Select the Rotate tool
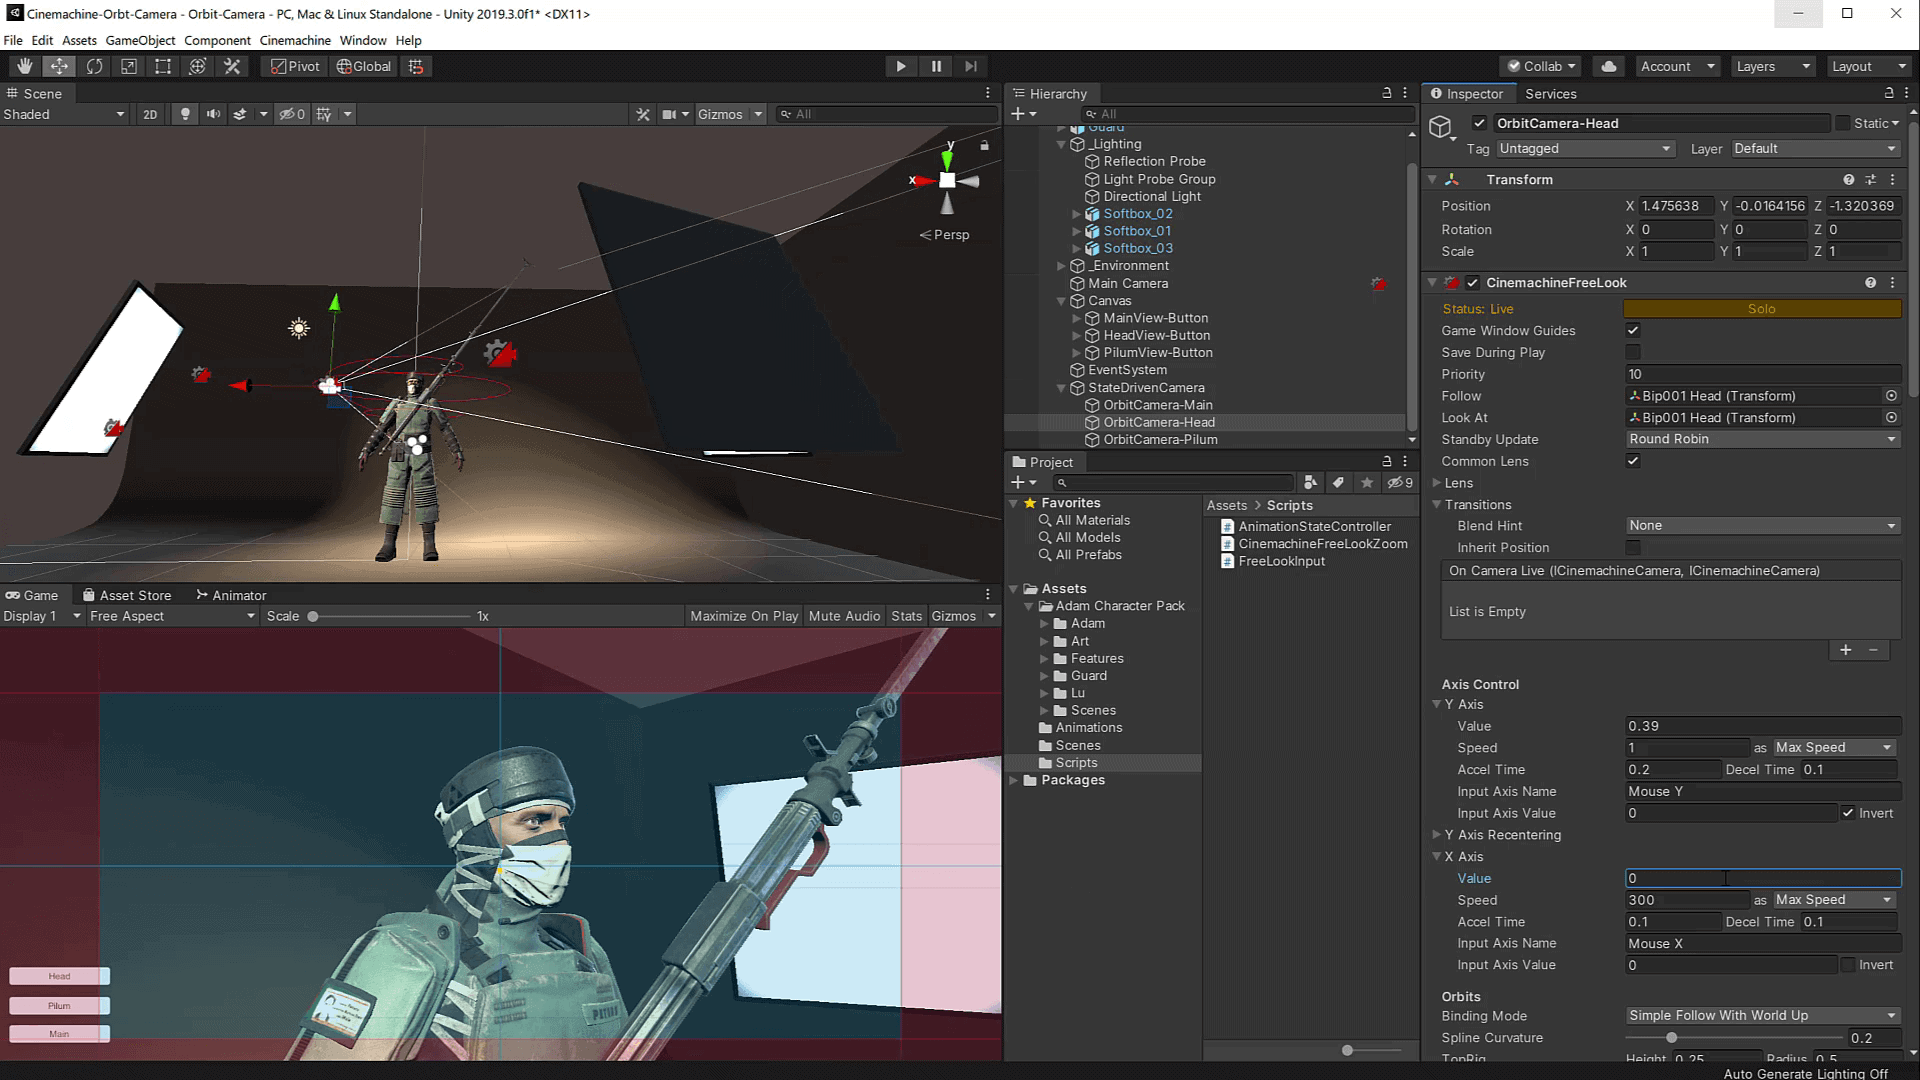The height and width of the screenshot is (1080, 1920). (95, 66)
